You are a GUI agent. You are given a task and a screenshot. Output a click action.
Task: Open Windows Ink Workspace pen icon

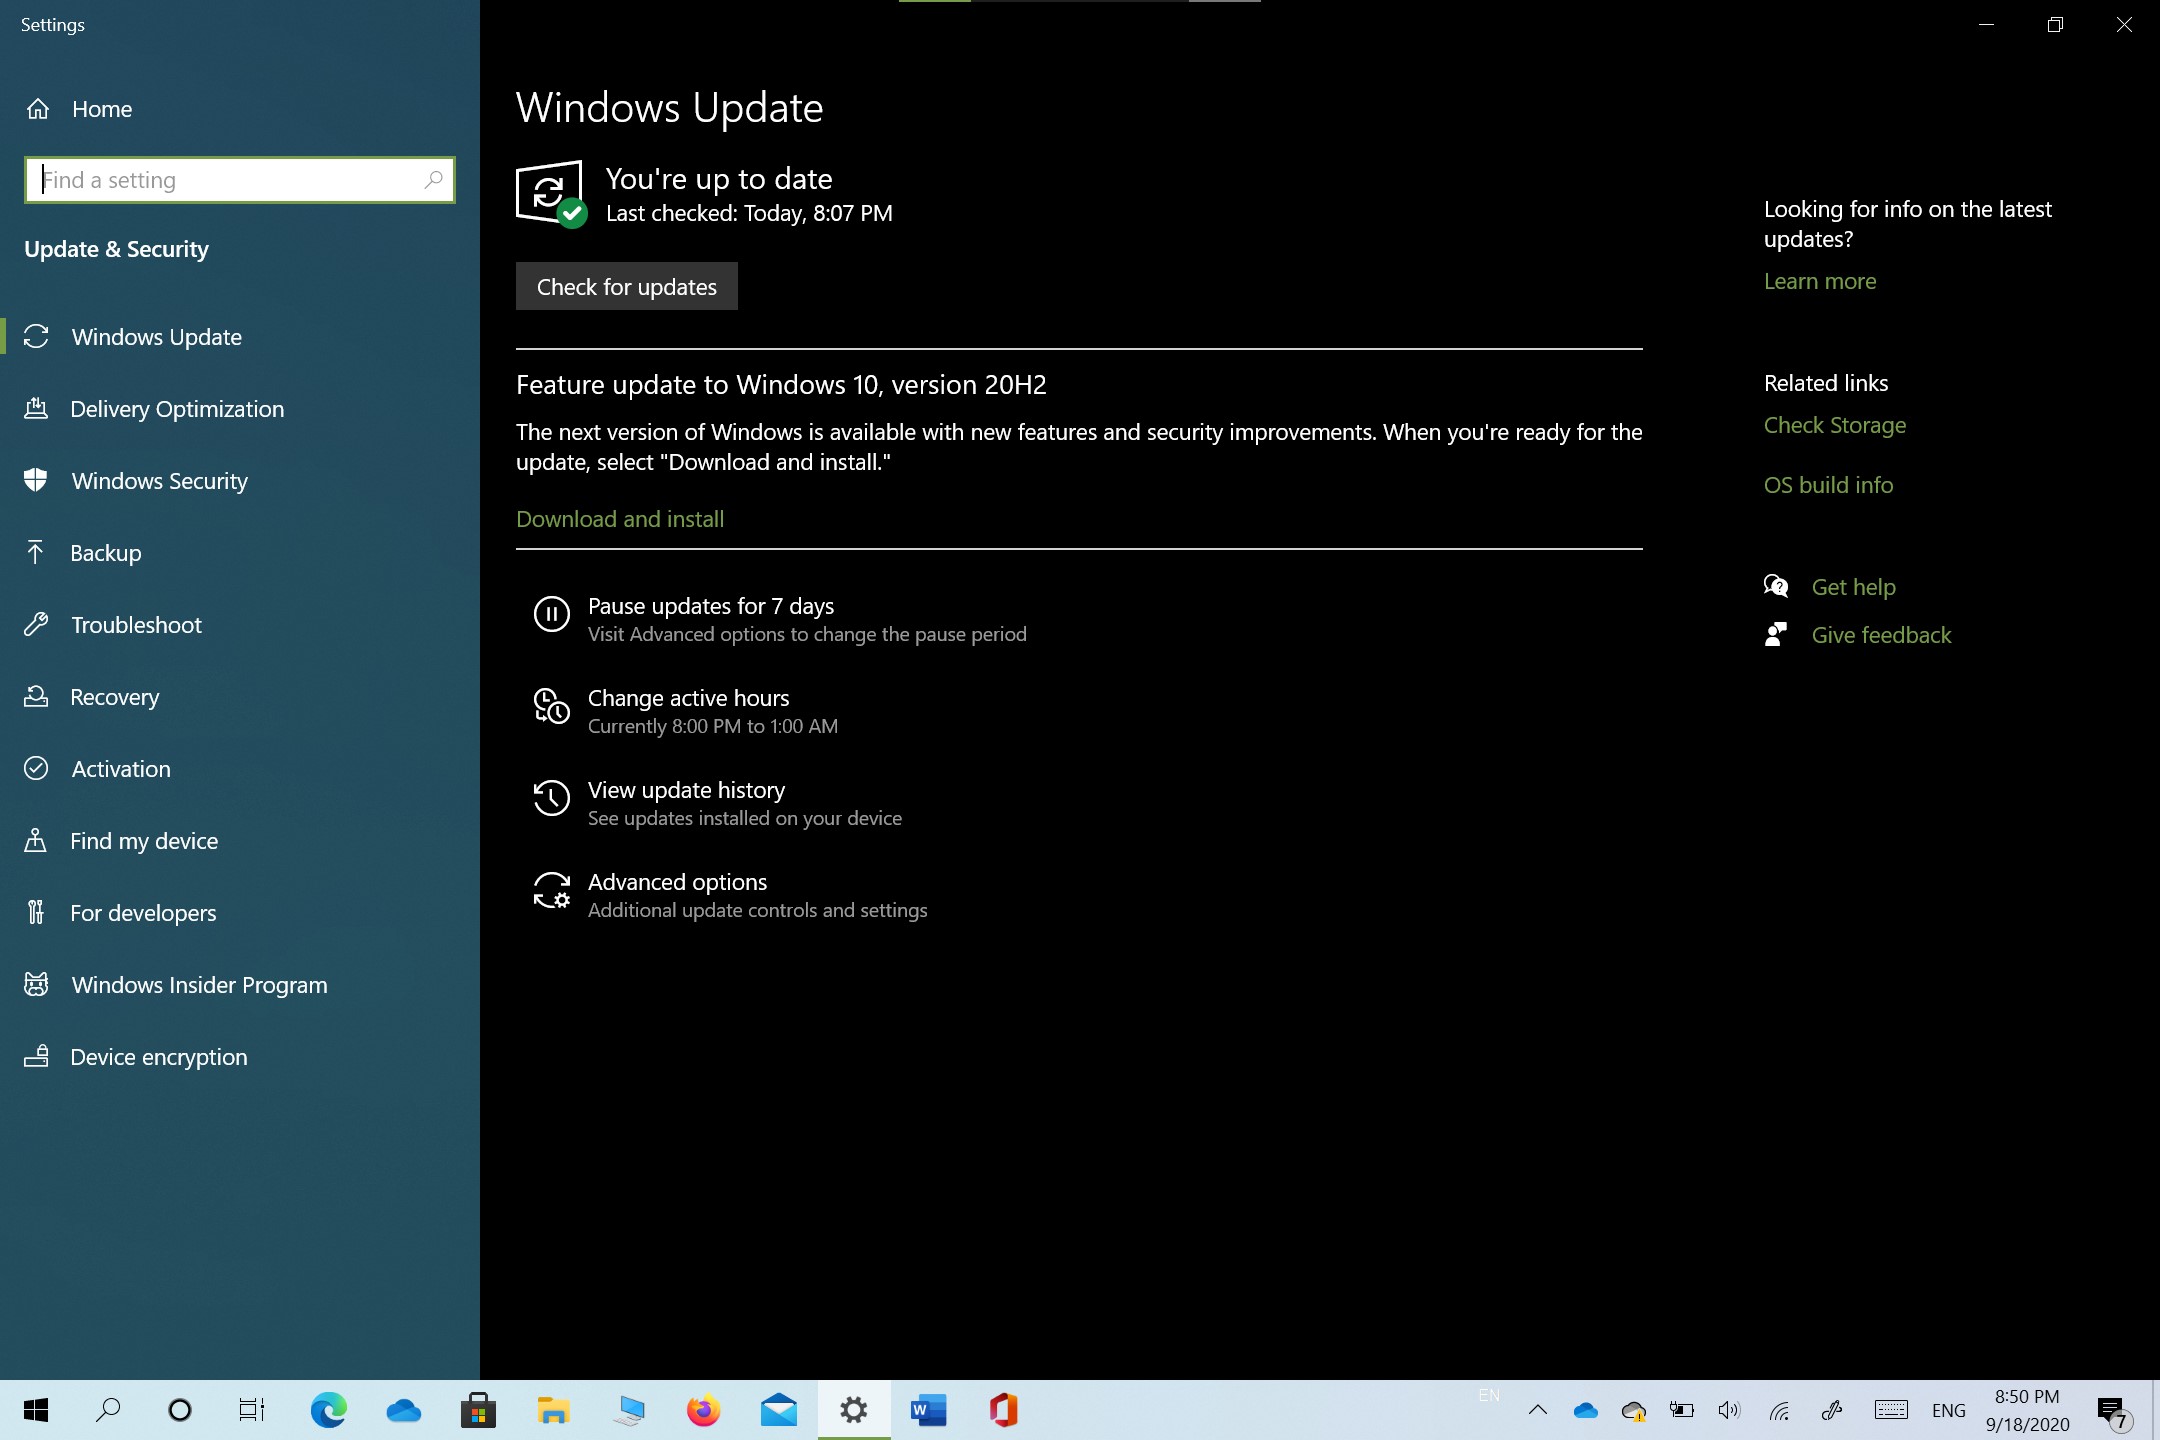coord(1832,1410)
